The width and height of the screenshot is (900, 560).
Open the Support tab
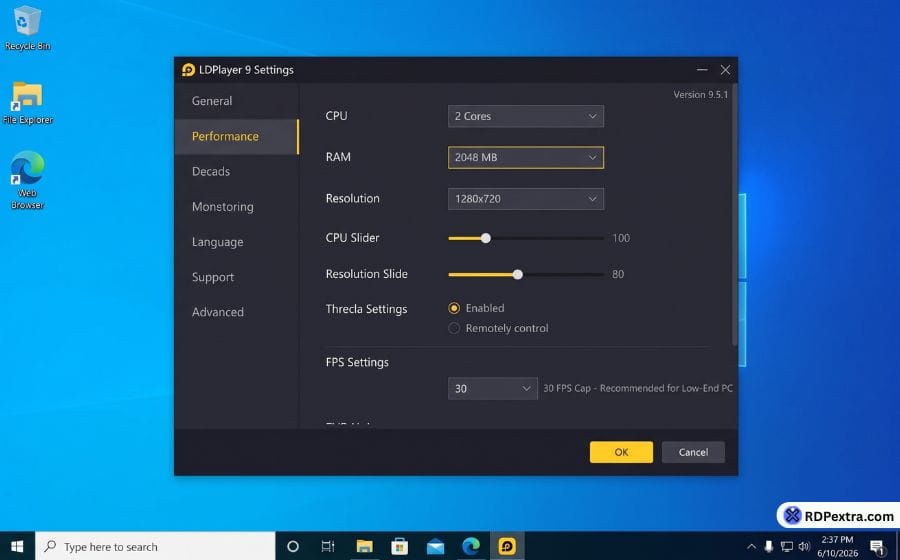[x=236, y=277]
